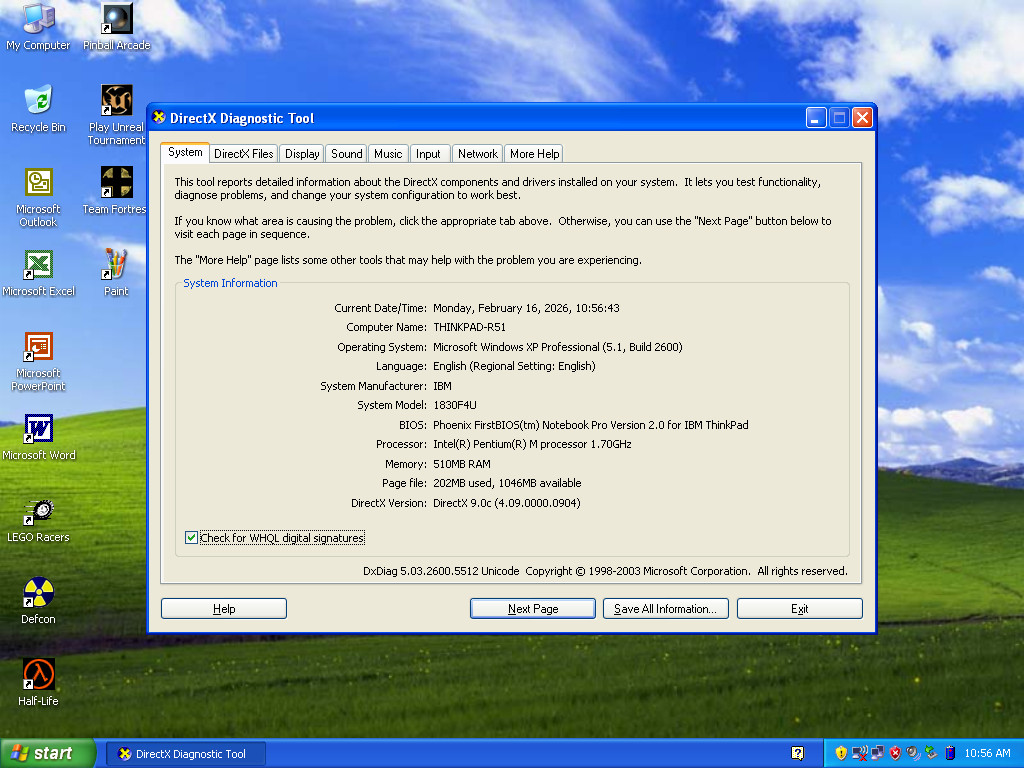Open the Recycle Bin icon

(x=38, y=108)
